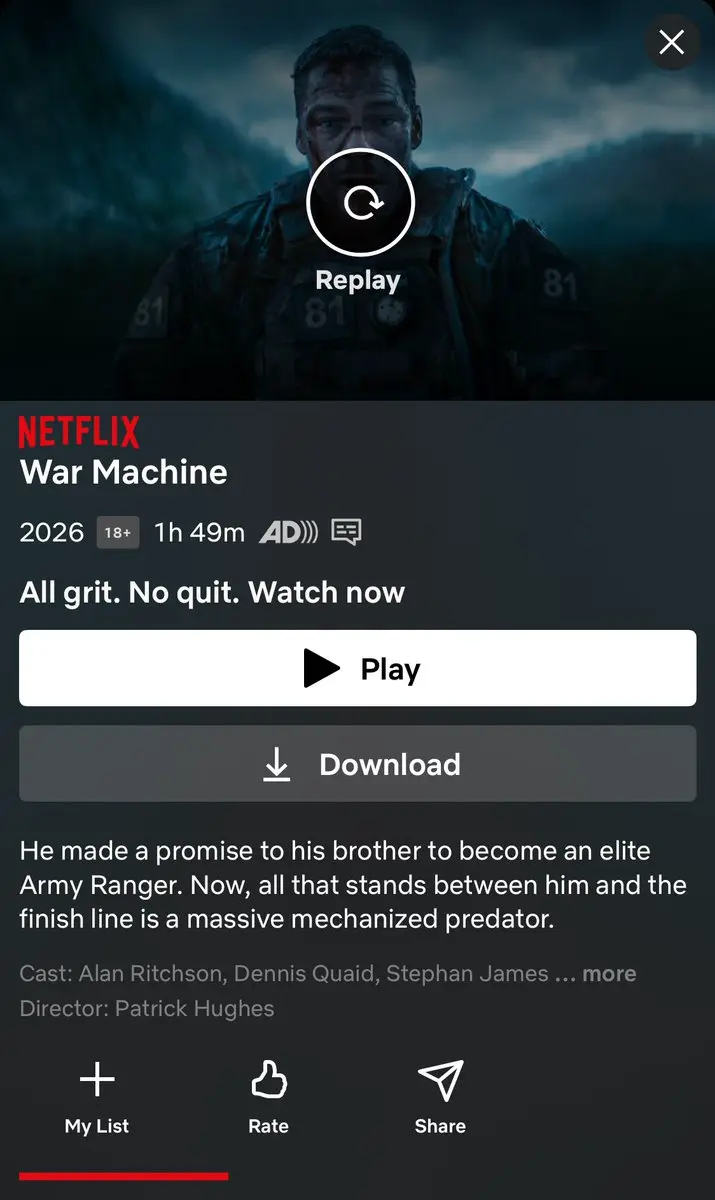Tap the audio description AD icon
Image resolution: width=715 pixels, height=1200 pixels.
(288, 533)
